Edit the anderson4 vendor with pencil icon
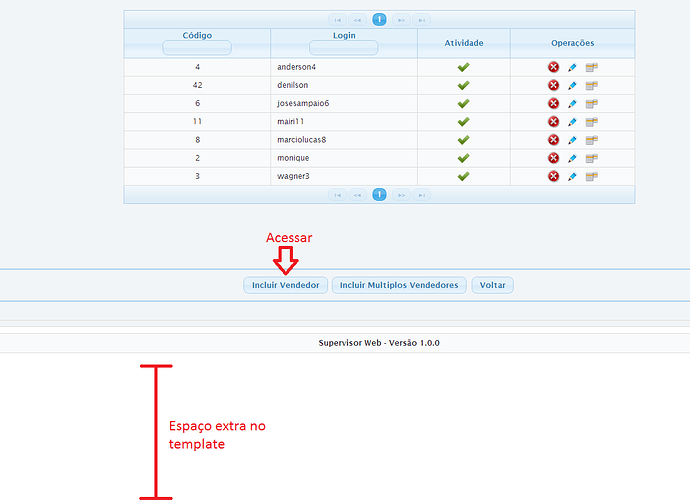690x500 pixels. tap(572, 67)
